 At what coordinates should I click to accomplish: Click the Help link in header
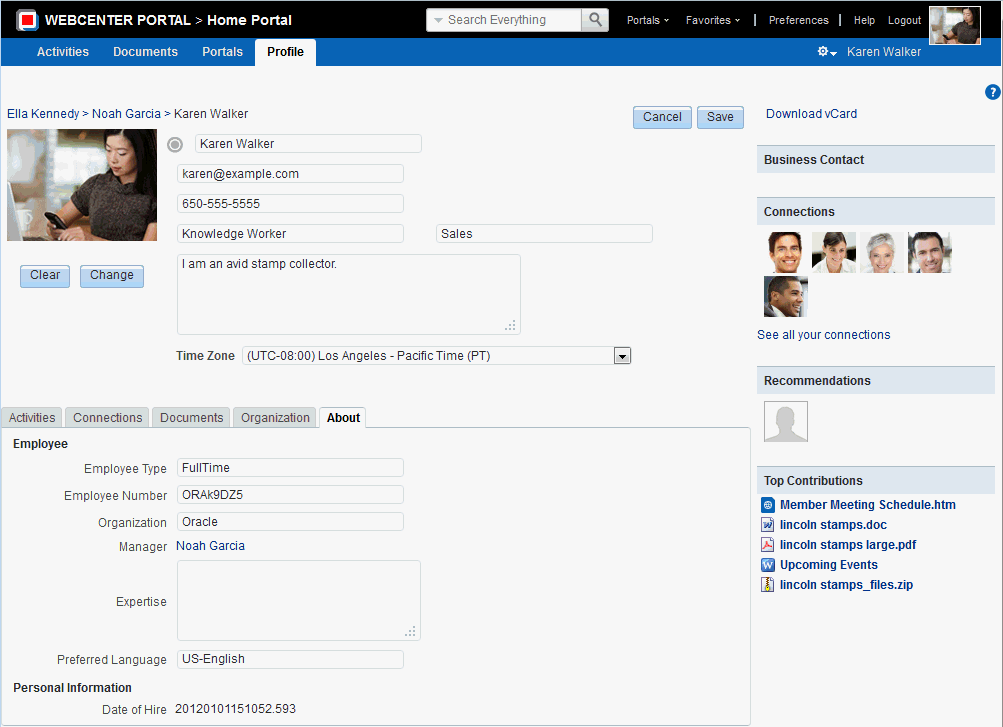click(864, 20)
